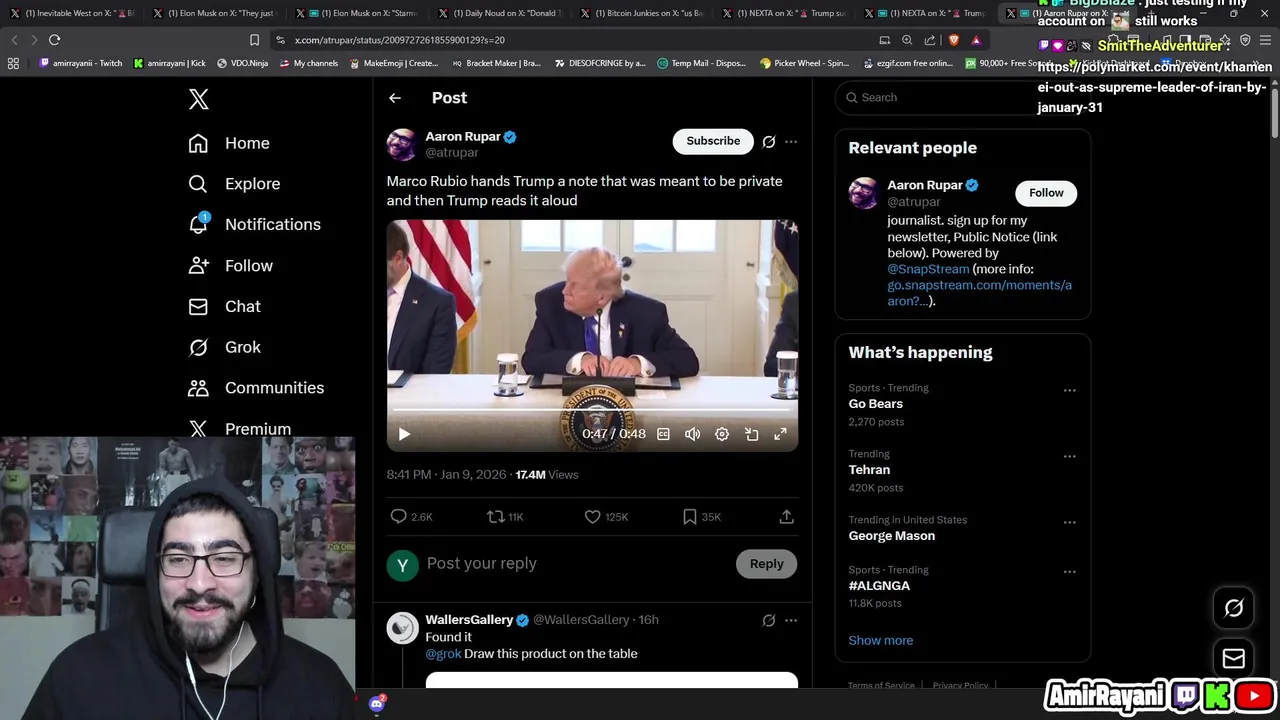Open #ALGNGA trending topic

coord(879,586)
